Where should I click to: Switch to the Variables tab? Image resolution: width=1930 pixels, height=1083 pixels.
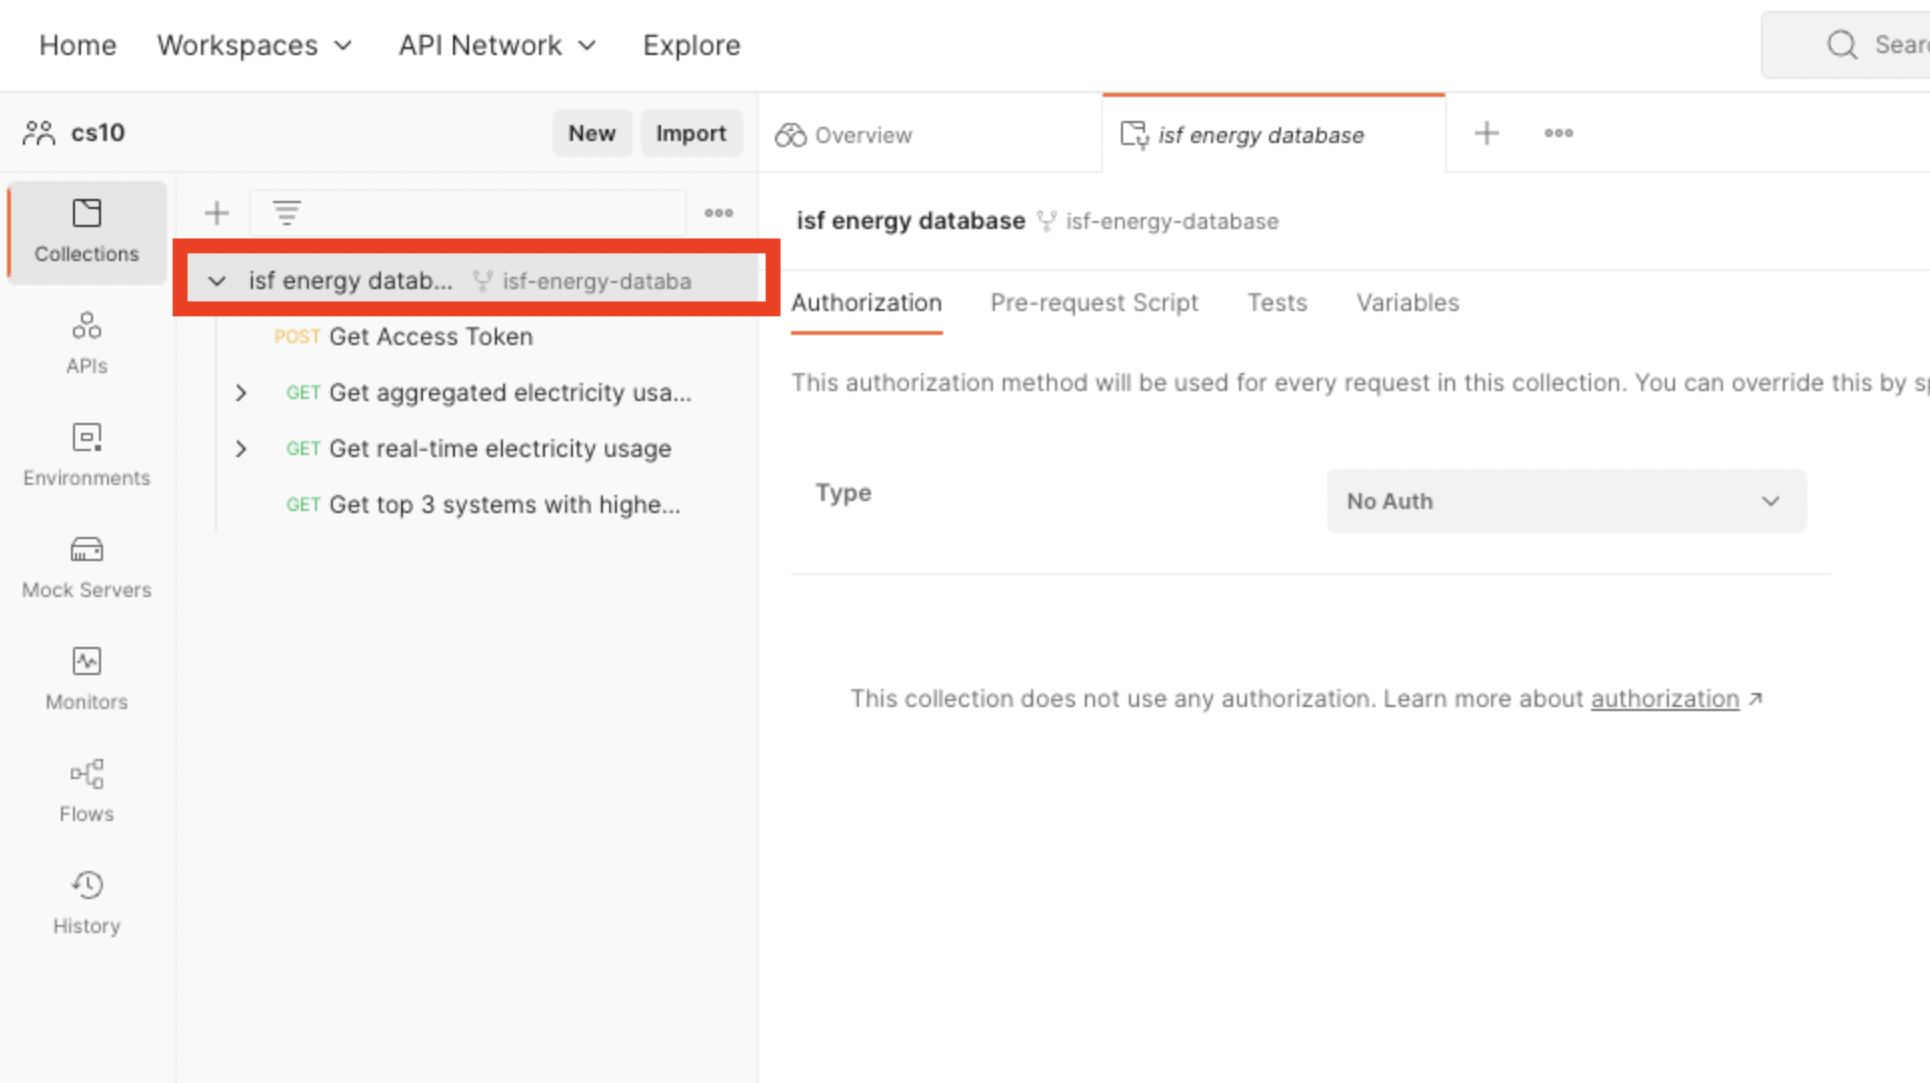tap(1407, 303)
